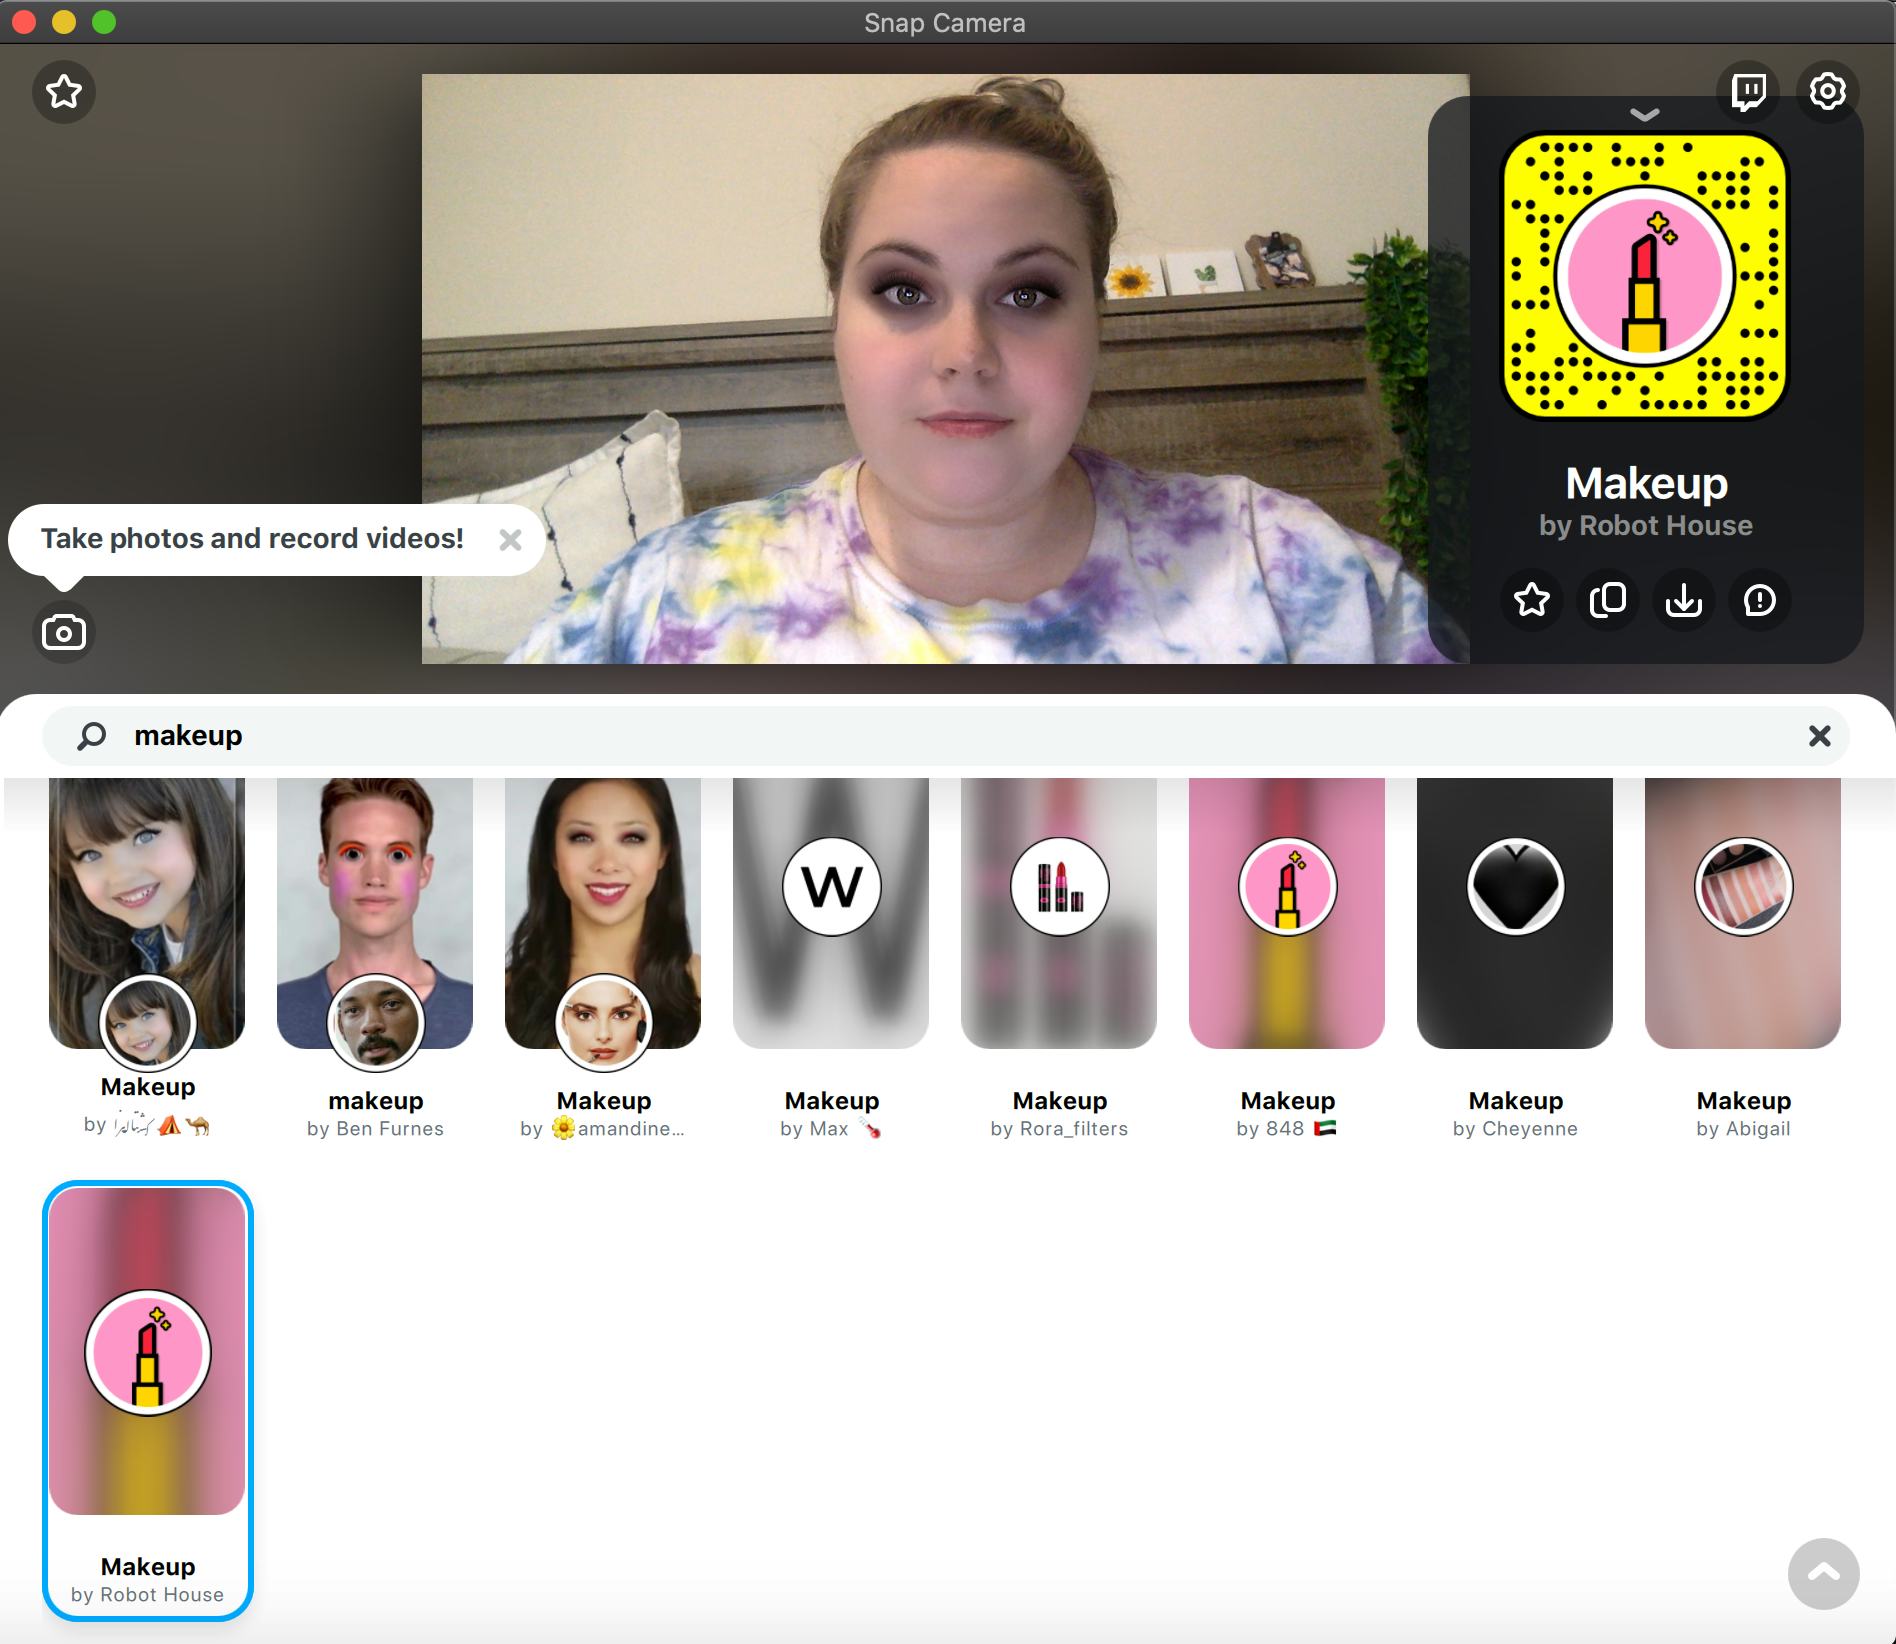Image resolution: width=1896 pixels, height=1644 pixels.
Task: Capture a photo with the camera button
Action: pyautogui.click(x=63, y=632)
